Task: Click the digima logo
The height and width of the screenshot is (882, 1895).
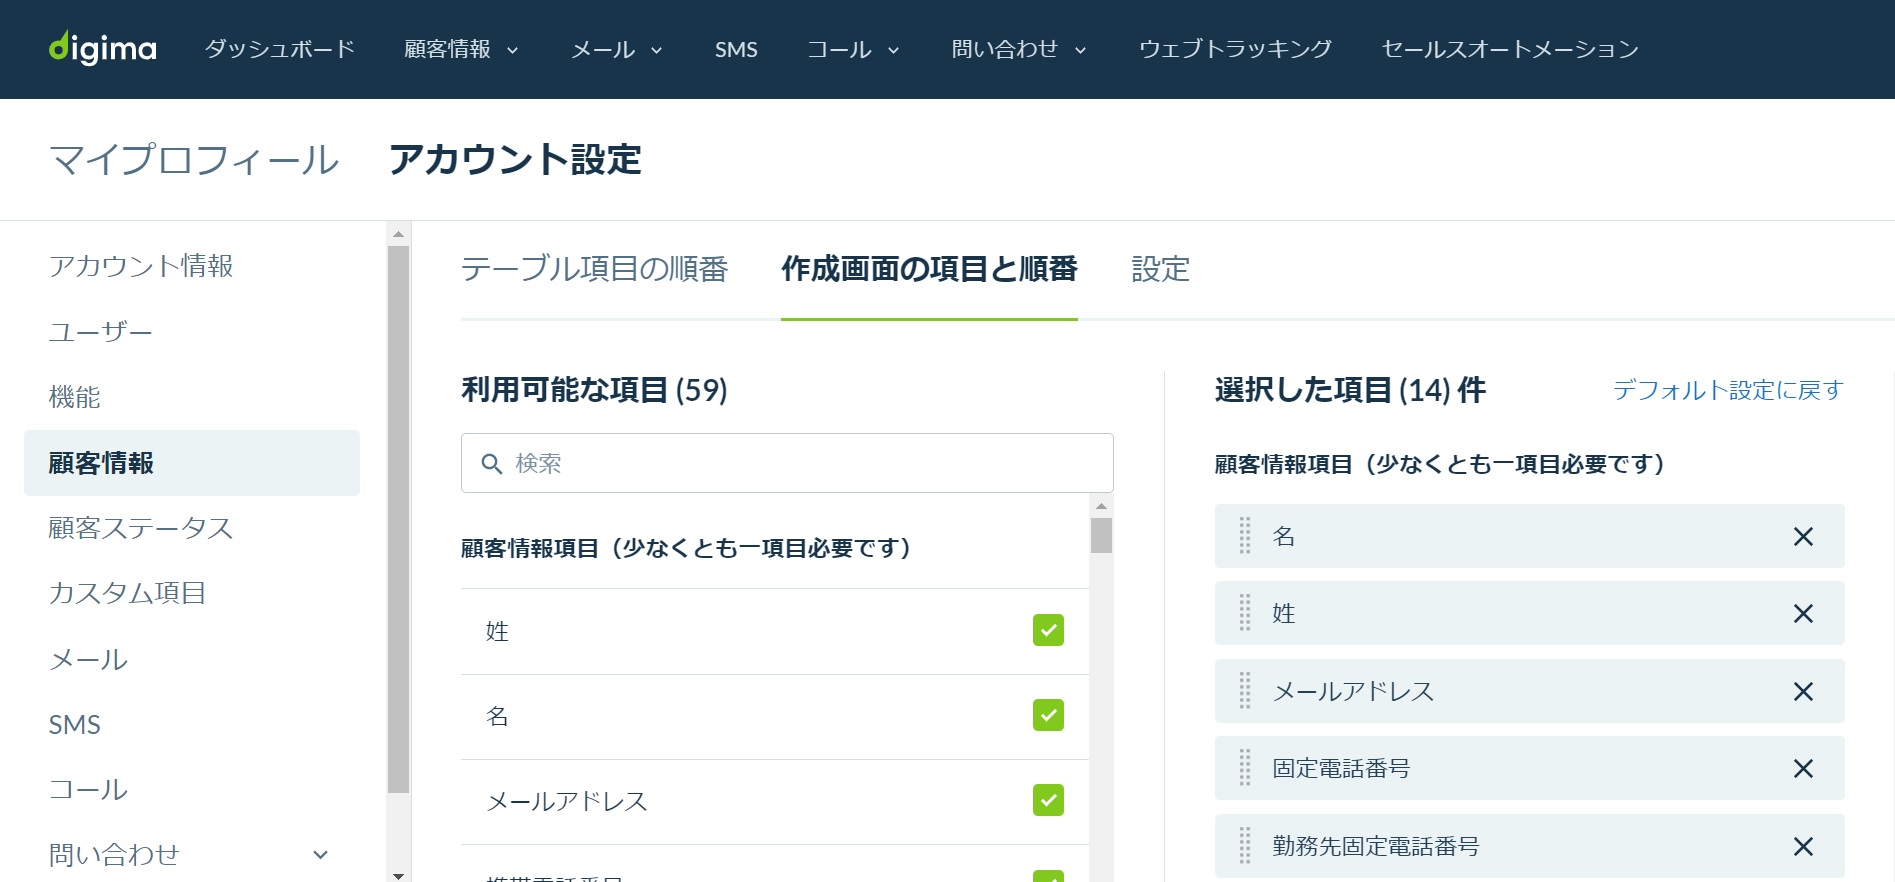Action: (x=103, y=48)
